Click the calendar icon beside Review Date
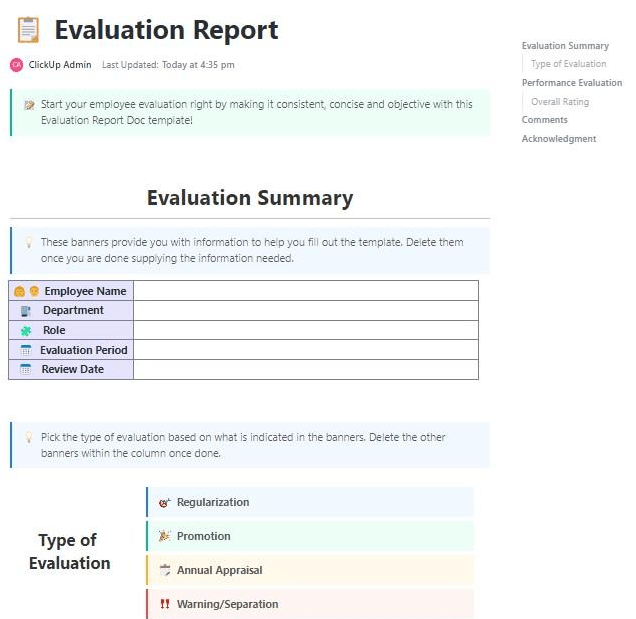Viewport: 636px width, 619px height. tap(26, 369)
